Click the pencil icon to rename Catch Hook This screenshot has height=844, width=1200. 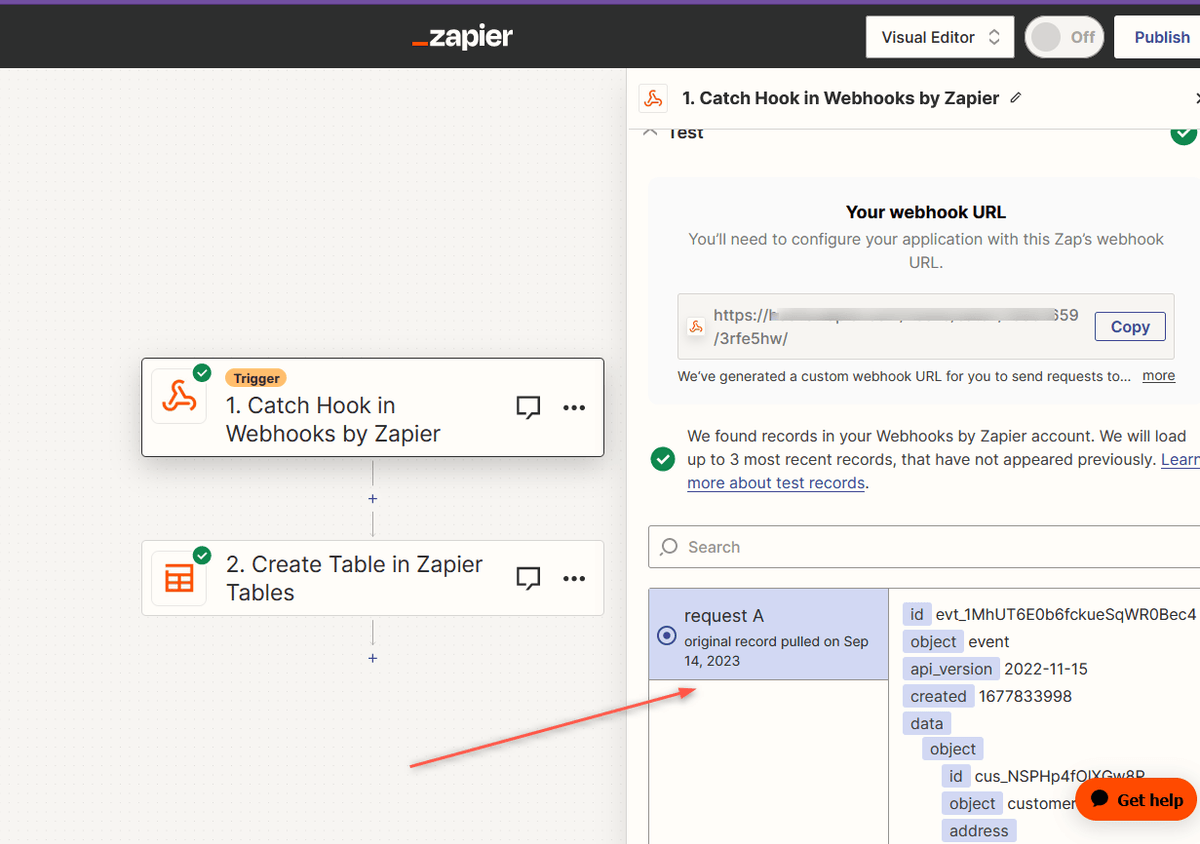[1015, 98]
